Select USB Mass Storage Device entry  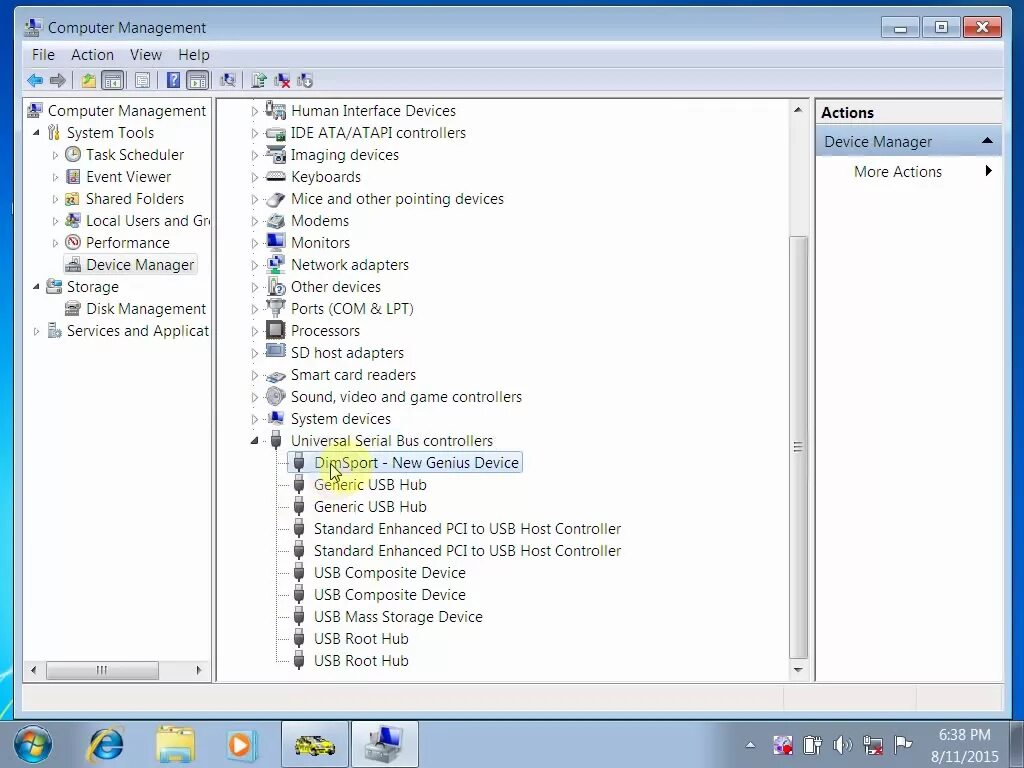pos(398,616)
